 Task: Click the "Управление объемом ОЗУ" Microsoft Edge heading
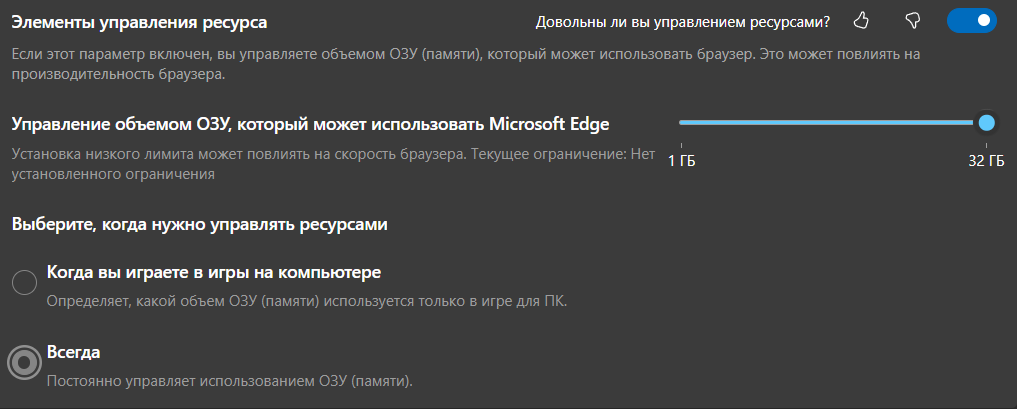[x=310, y=124]
